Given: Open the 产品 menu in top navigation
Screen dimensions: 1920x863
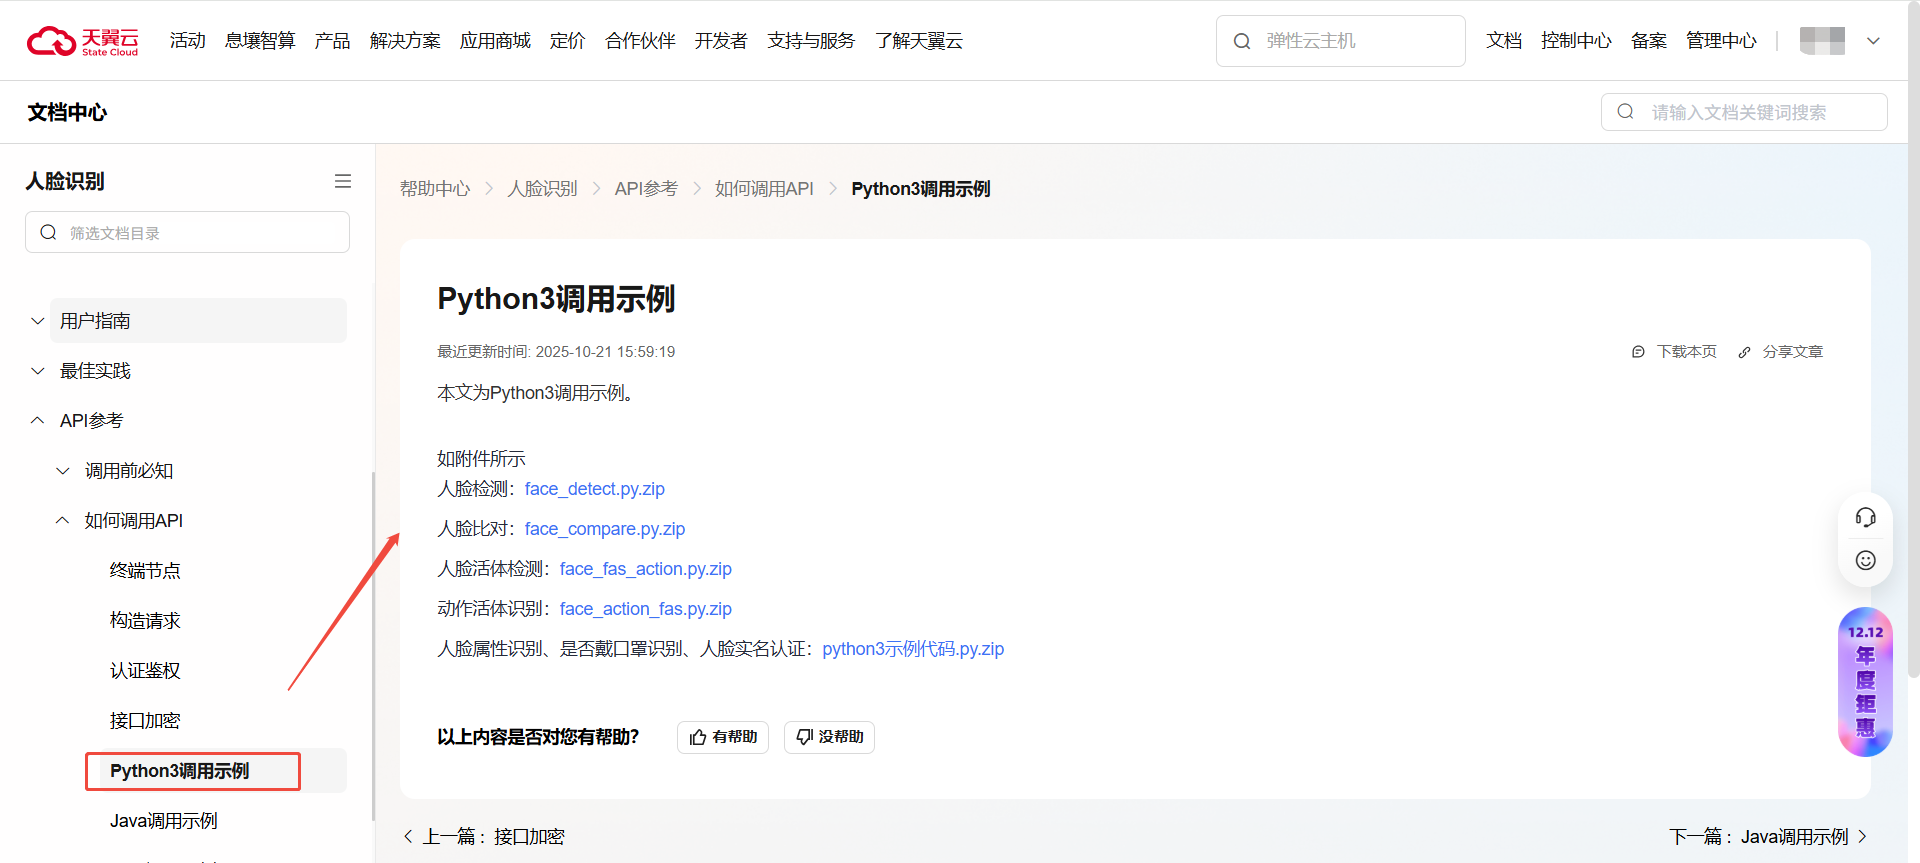Looking at the screenshot, I should [x=332, y=41].
